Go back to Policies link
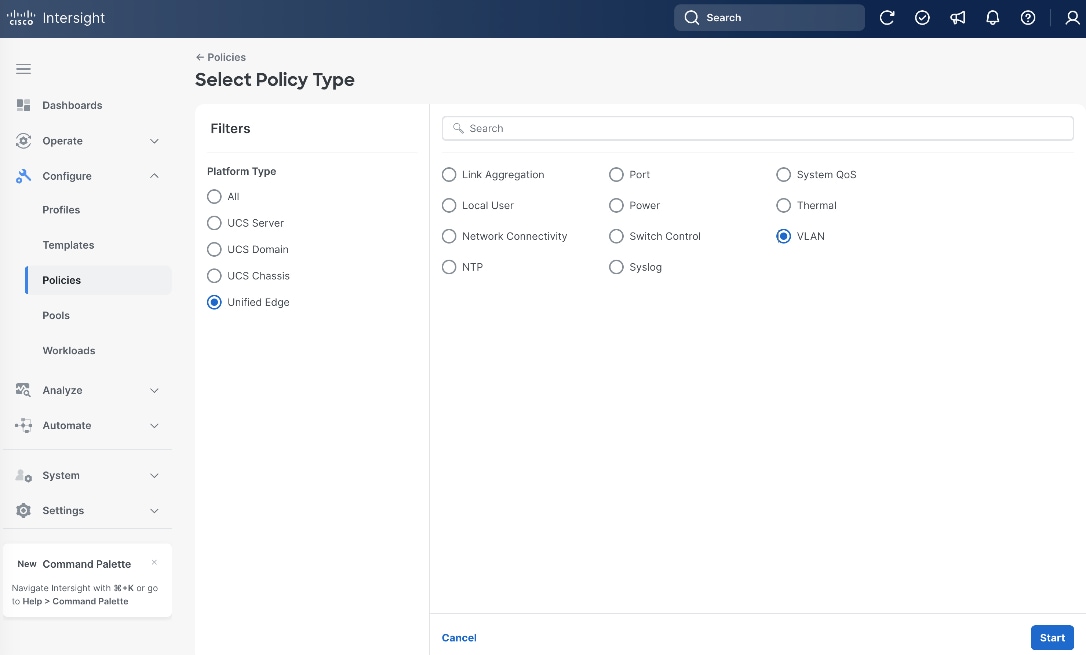 click(x=221, y=57)
